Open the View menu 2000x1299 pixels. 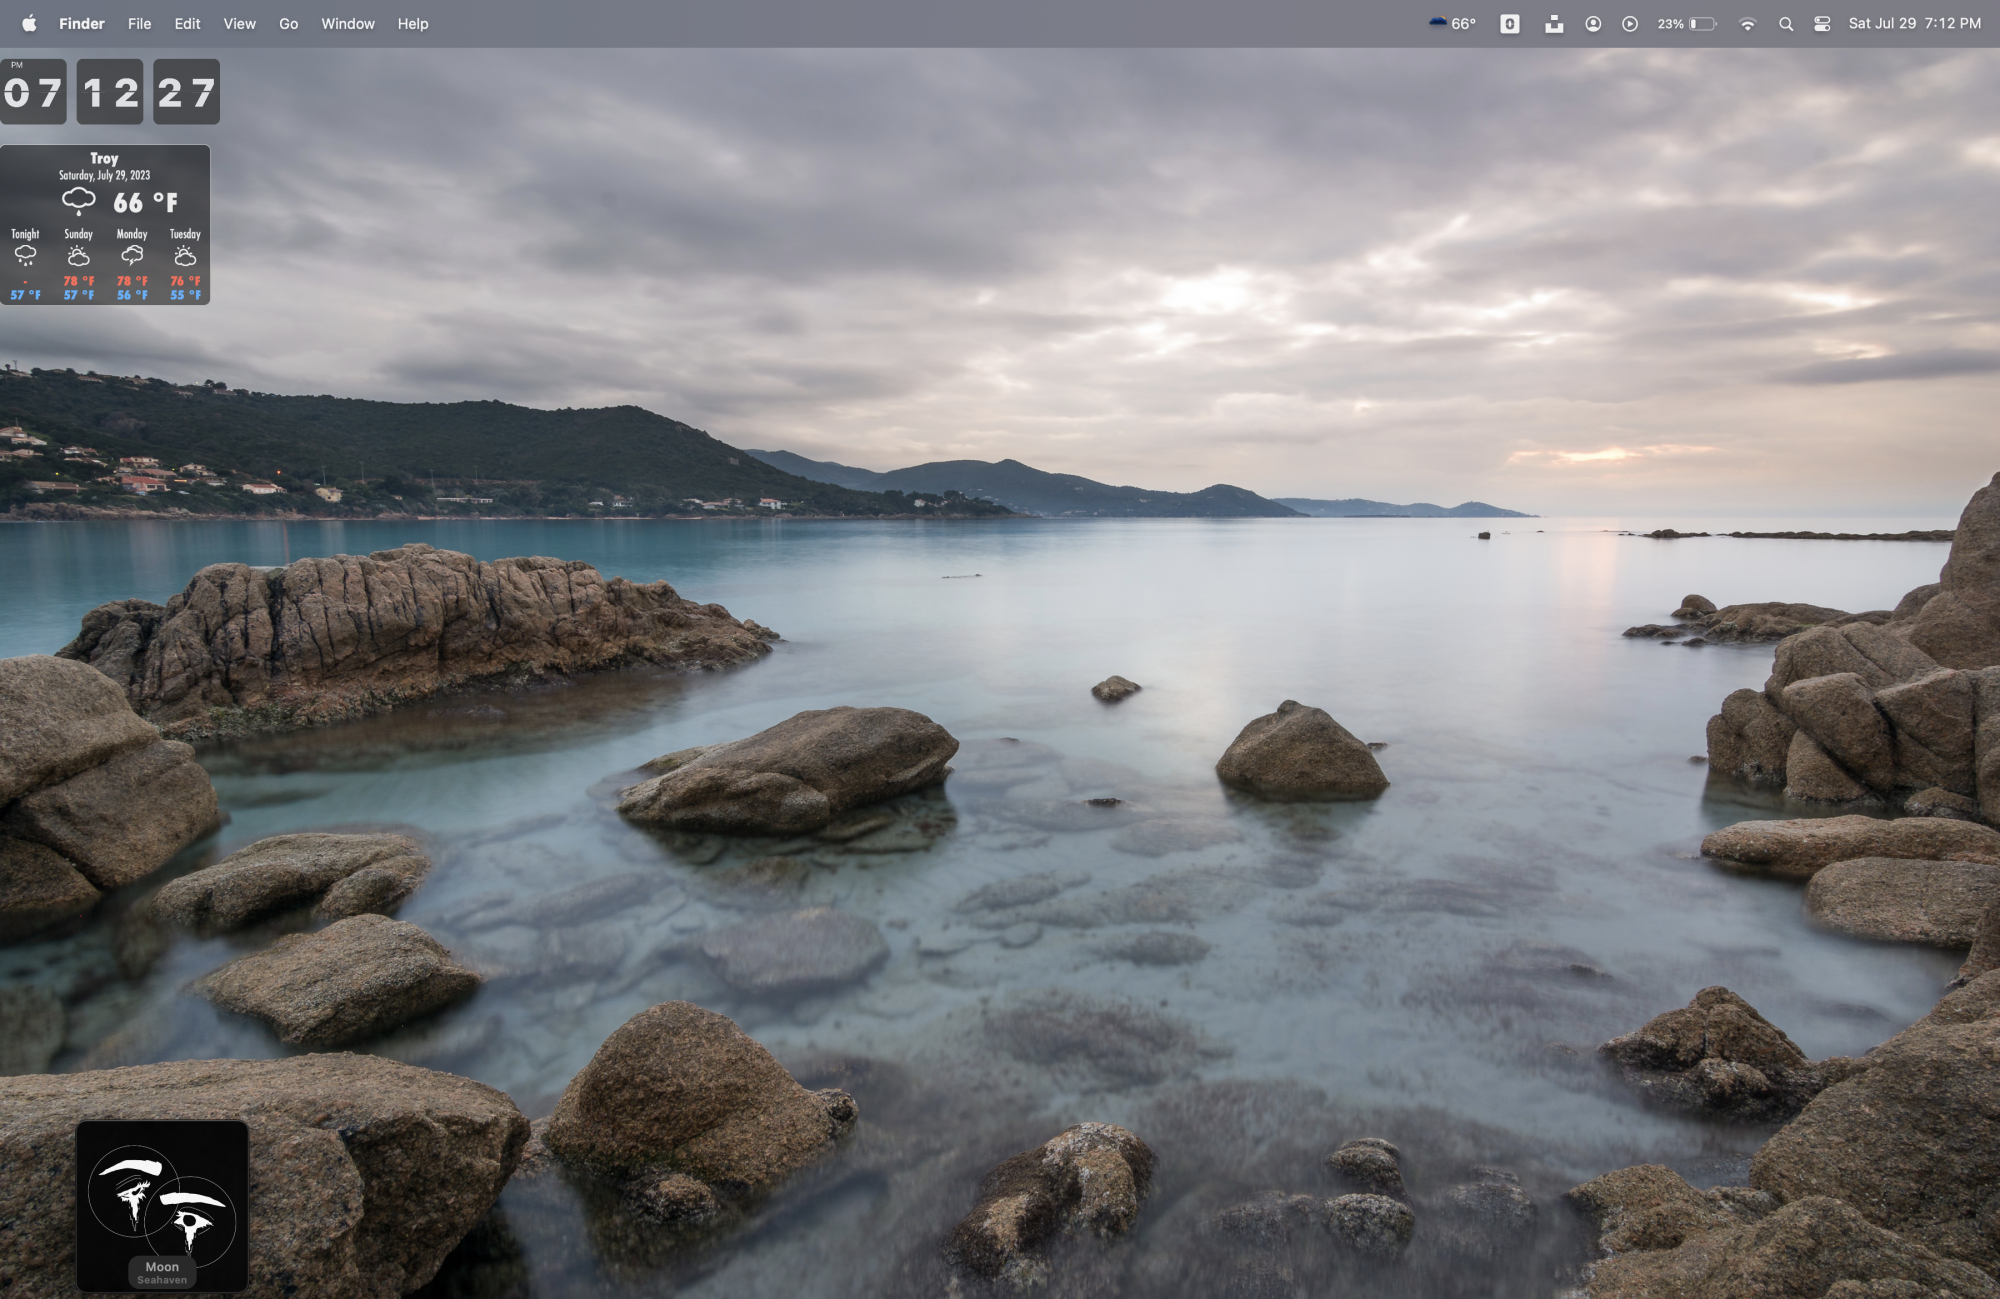[x=239, y=23]
